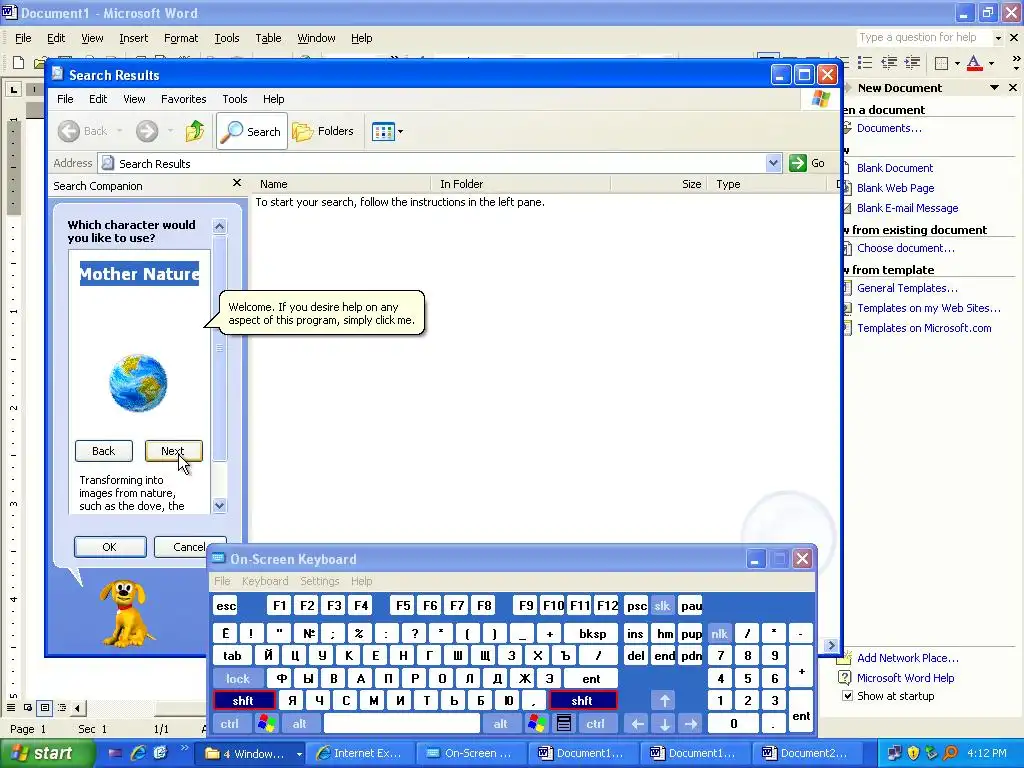Switch Word to Outline view icon
Image resolution: width=1024 pixels, height=768 pixels.
pyautogui.click(x=61, y=707)
